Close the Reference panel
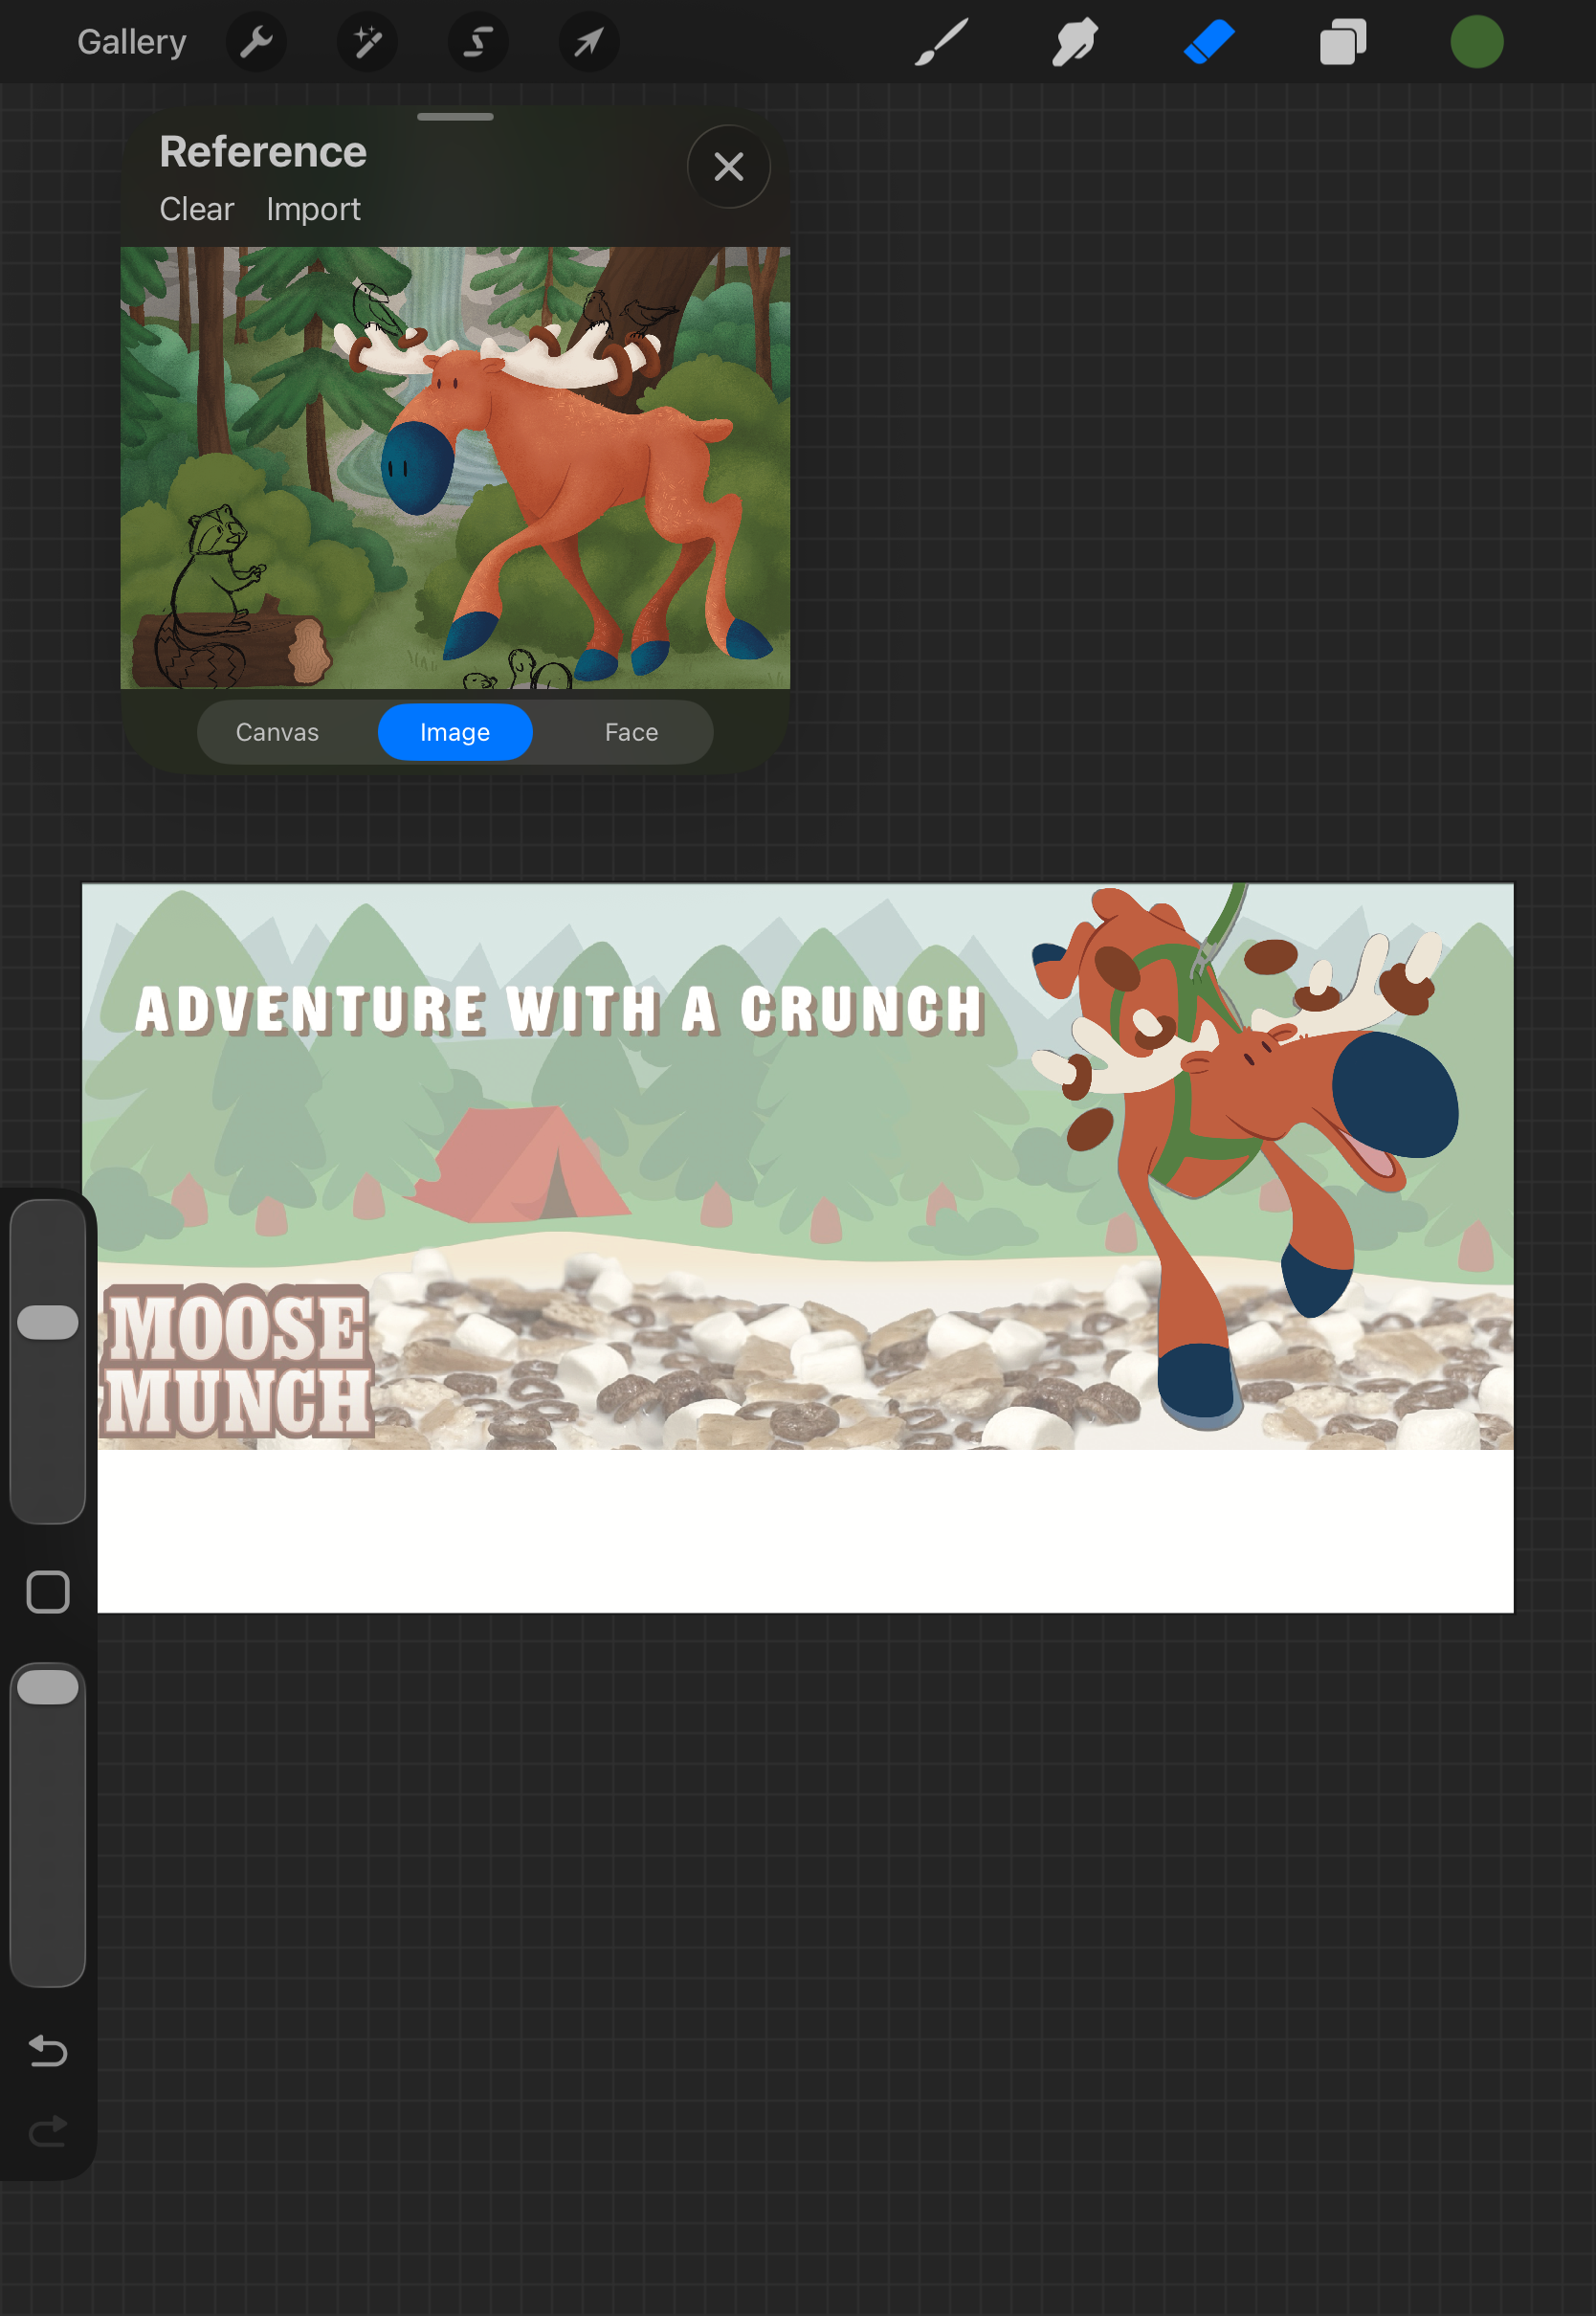 [x=729, y=167]
